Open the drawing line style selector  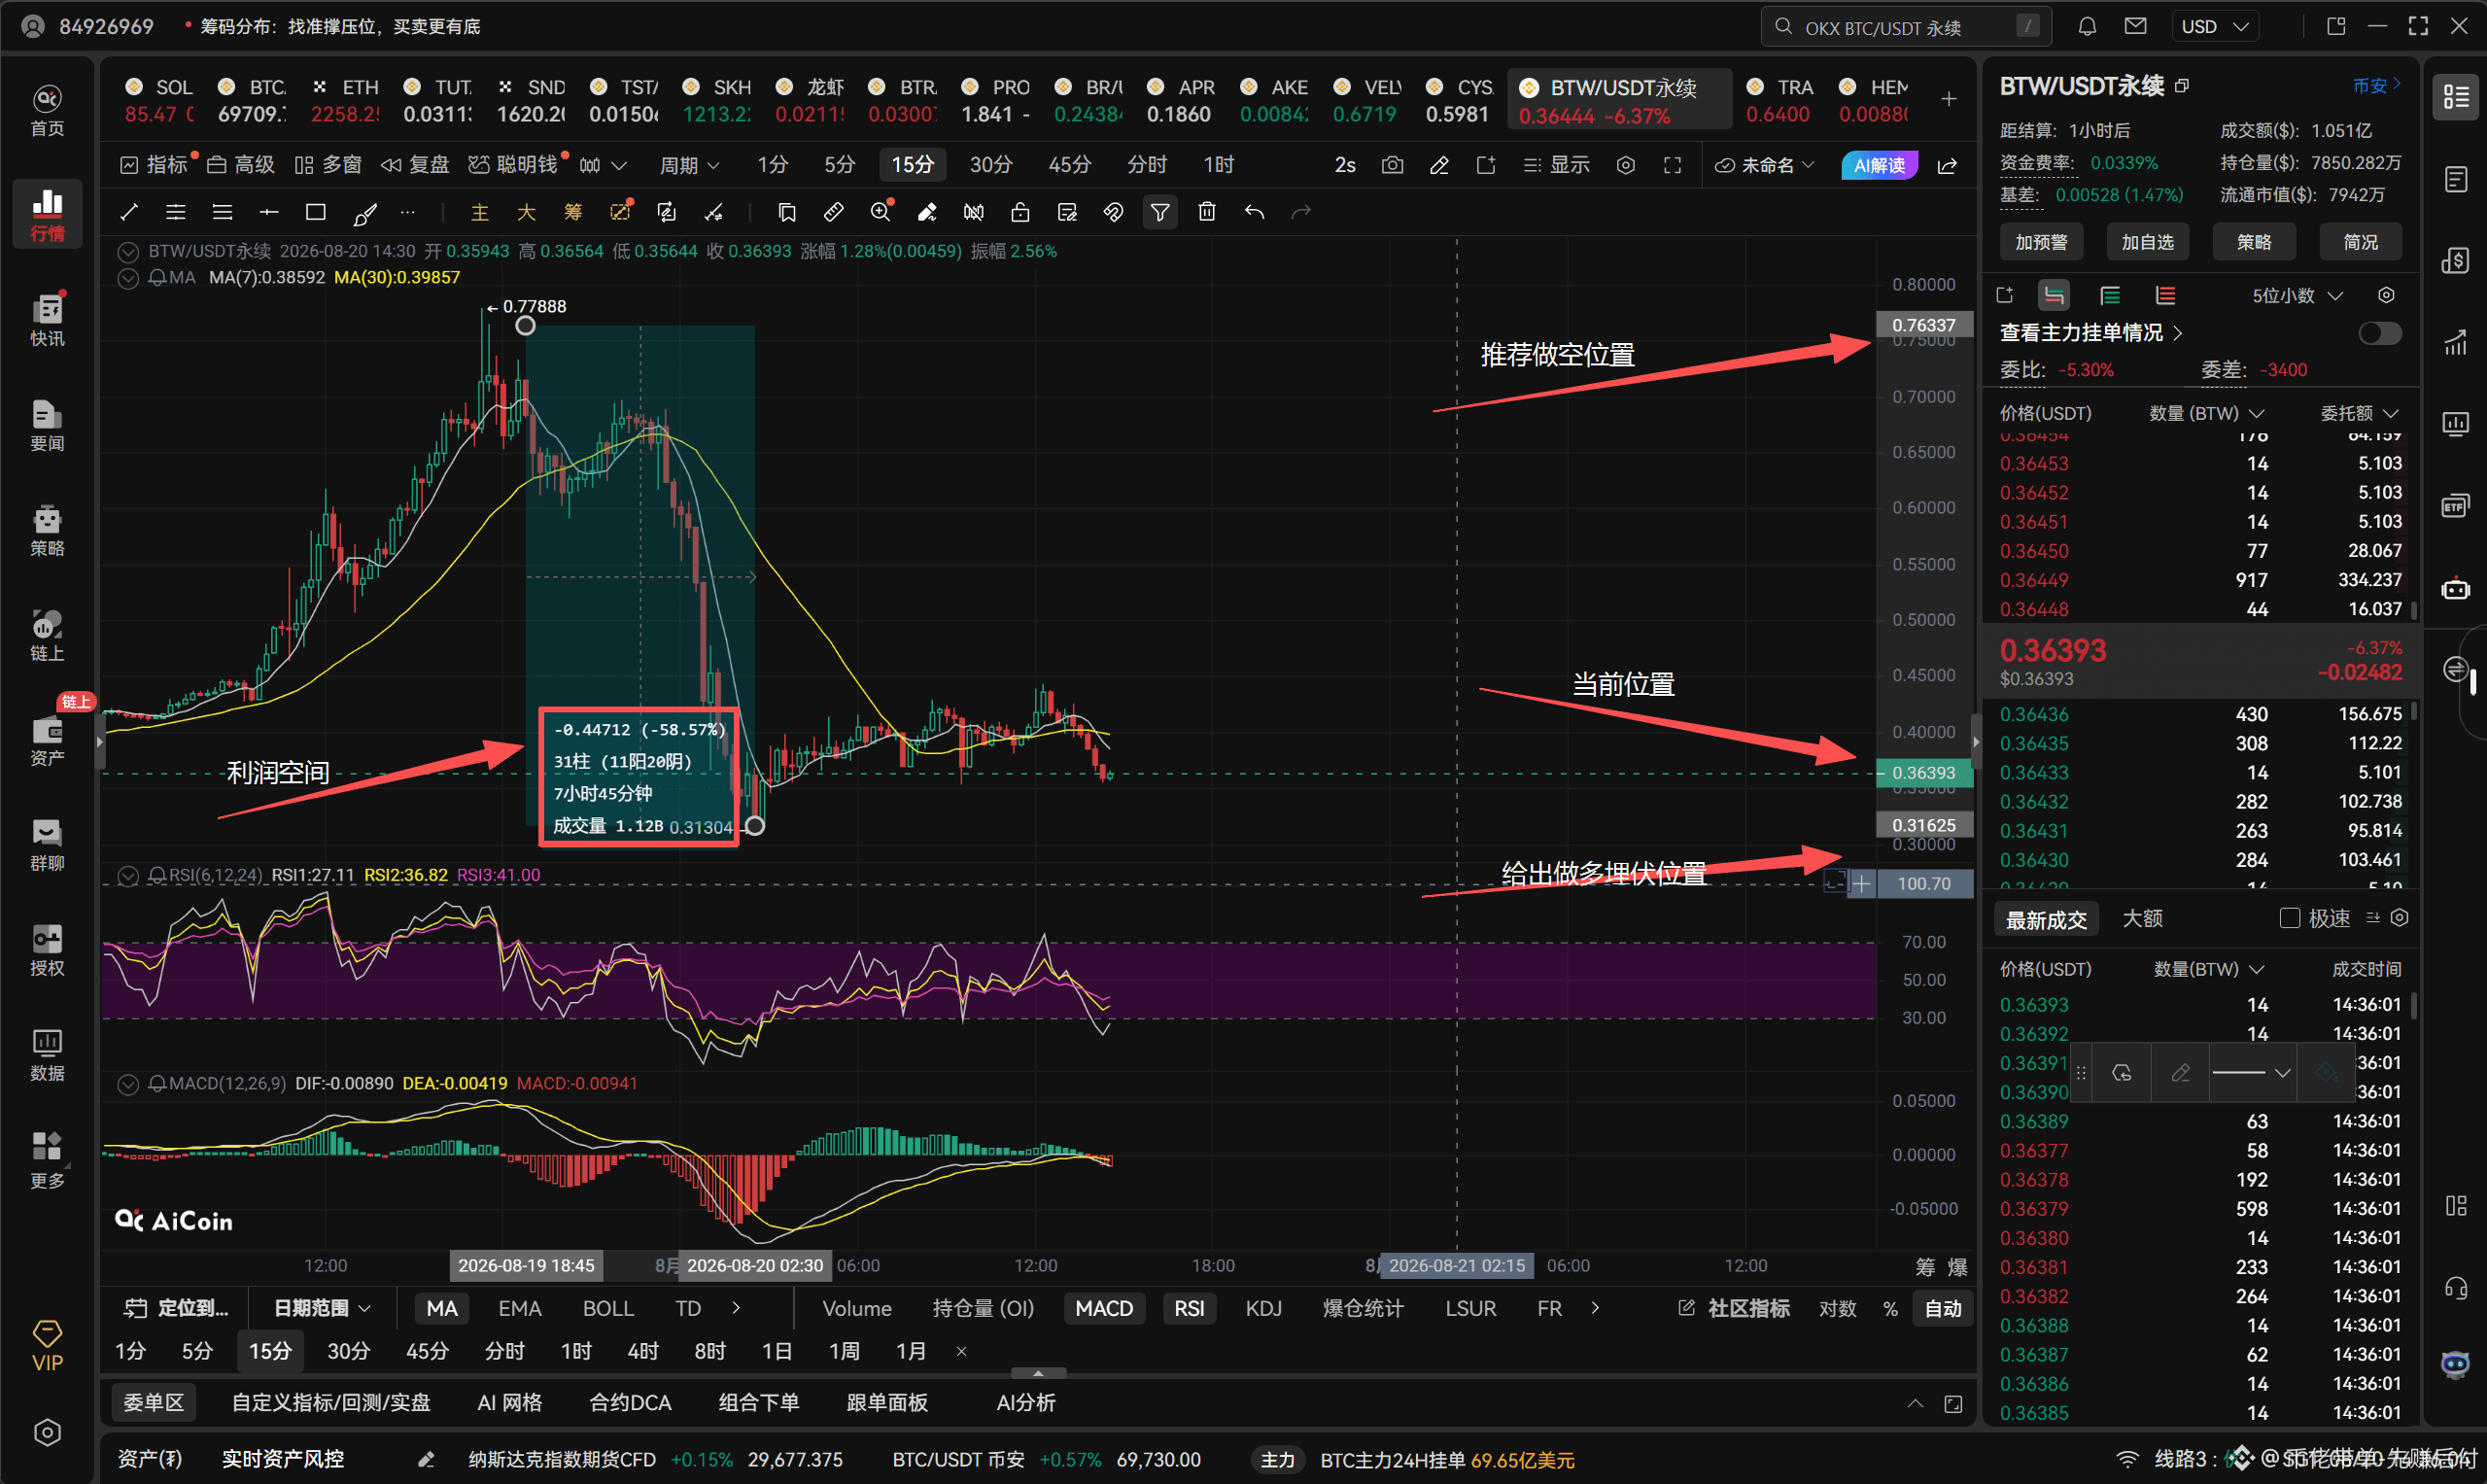point(2251,1073)
